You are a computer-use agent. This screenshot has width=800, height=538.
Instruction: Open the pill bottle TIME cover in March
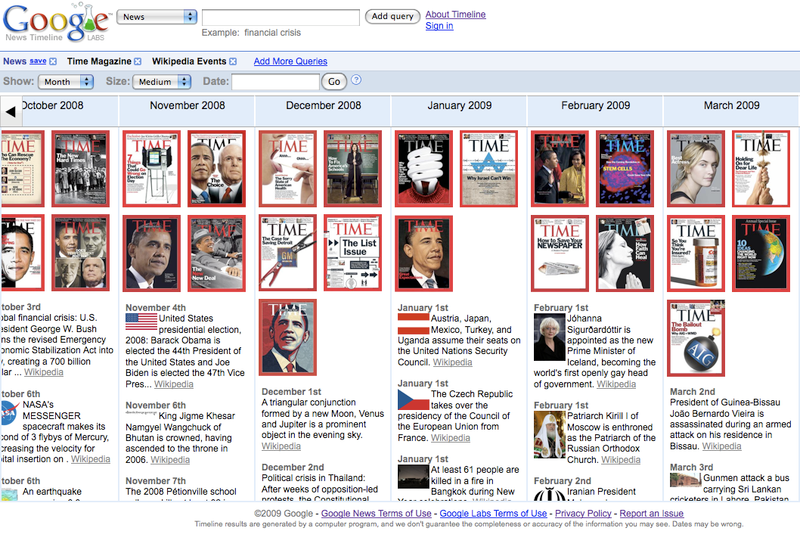696,253
